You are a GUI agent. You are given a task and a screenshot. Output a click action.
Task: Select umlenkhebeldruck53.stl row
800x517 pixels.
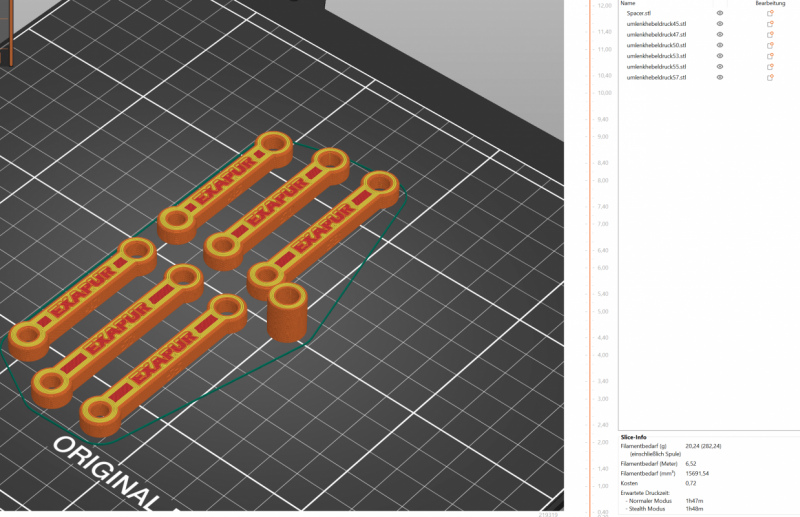(656, 56)
